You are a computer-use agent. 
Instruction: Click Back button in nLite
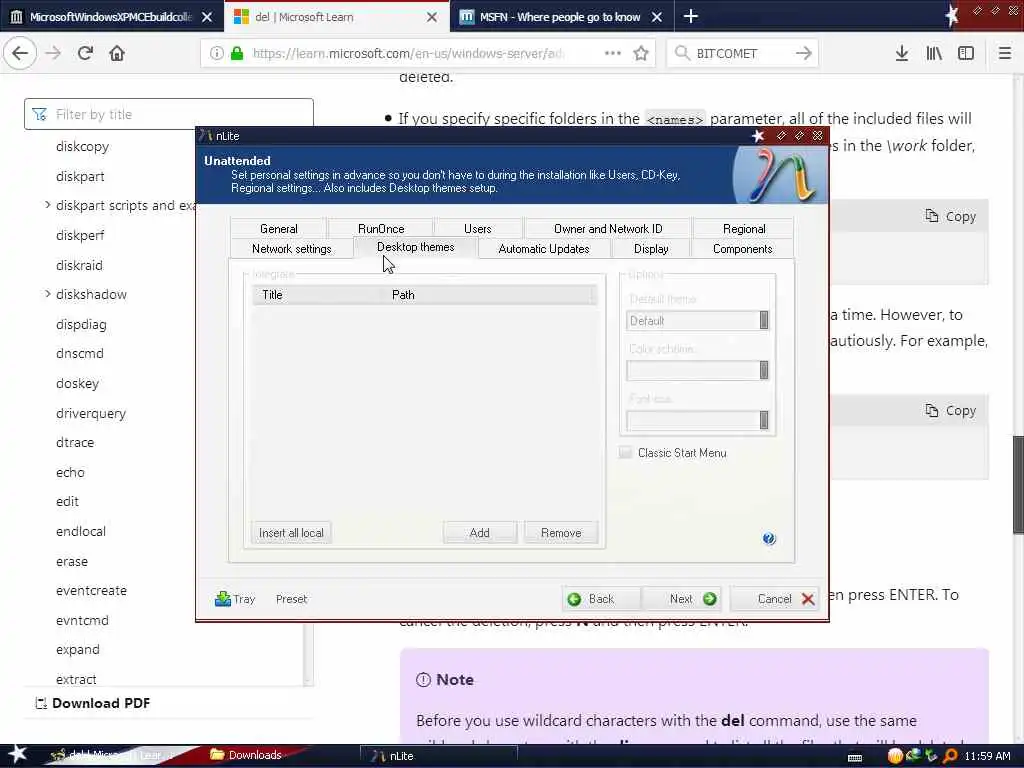click(601, 599)
